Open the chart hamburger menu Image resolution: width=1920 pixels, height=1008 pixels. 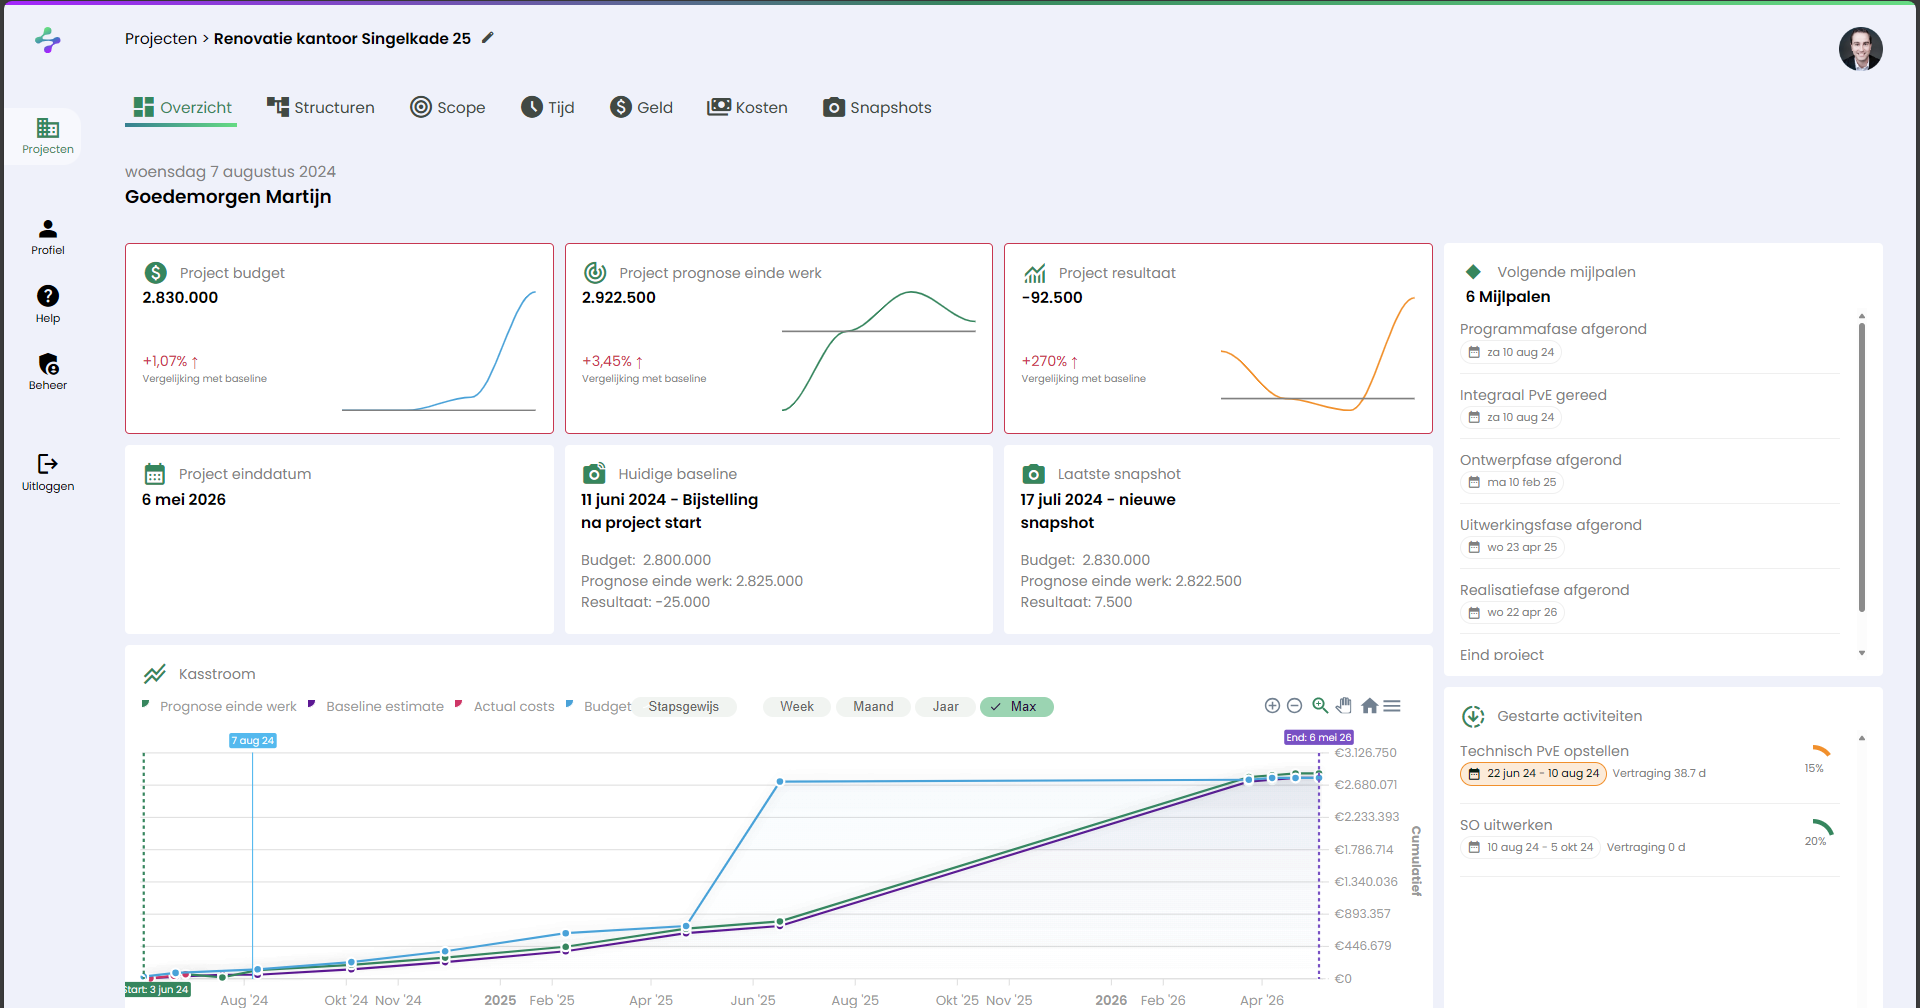1392,706
